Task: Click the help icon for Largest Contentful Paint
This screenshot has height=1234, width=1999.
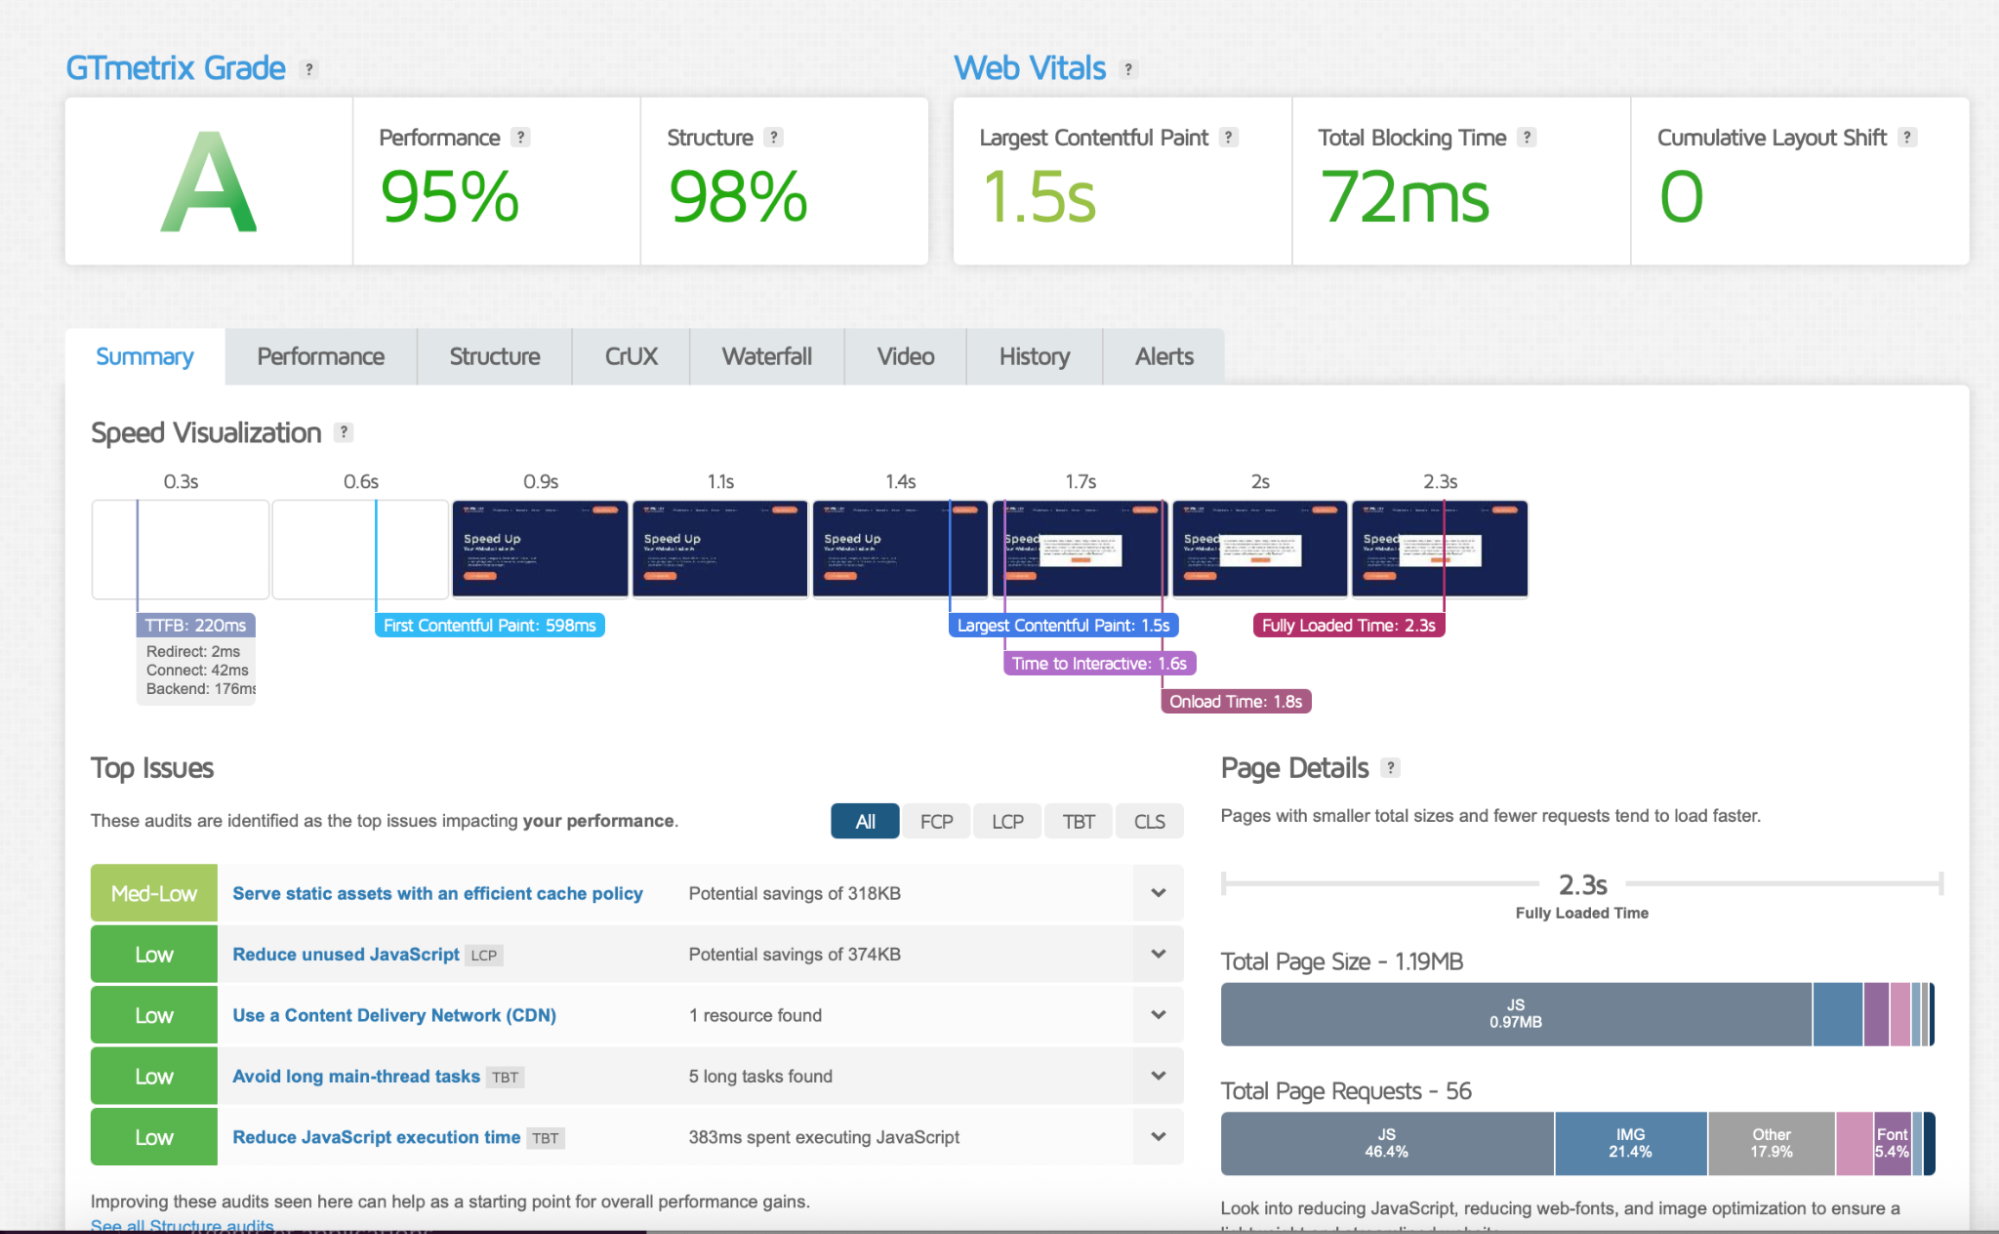Action: [x=1229, y=137]
